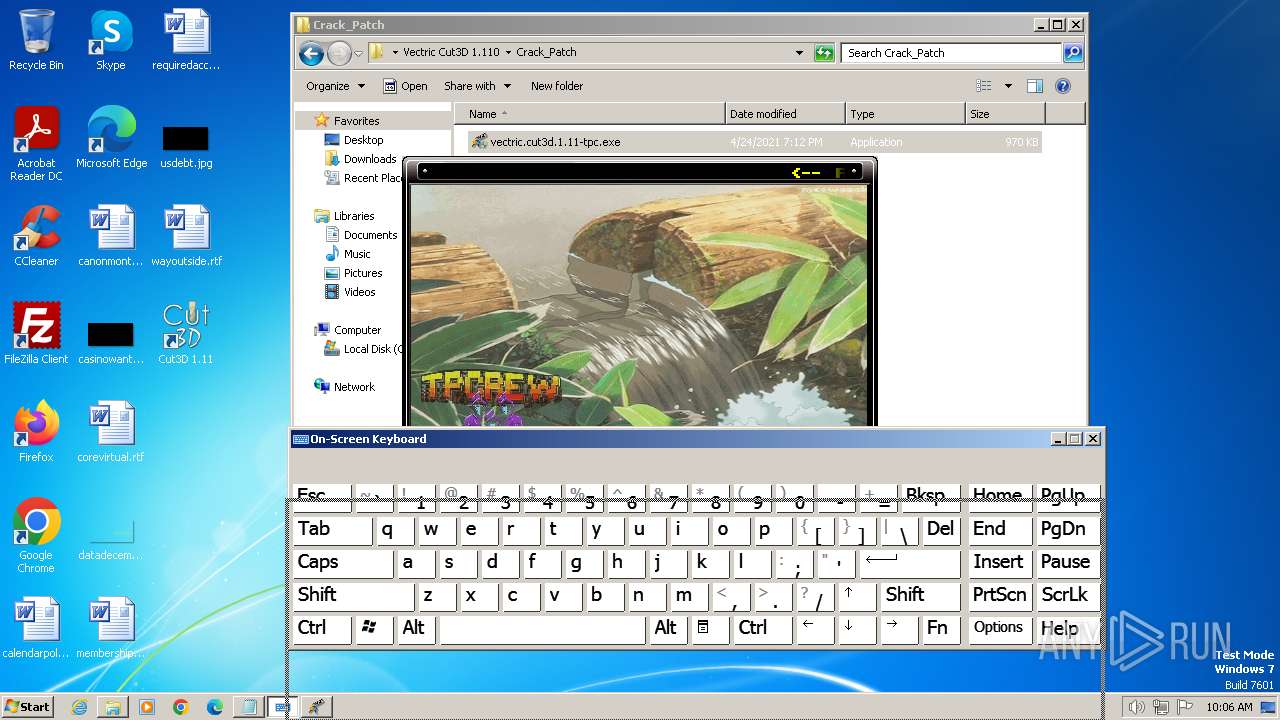
Task: Click the clock showing 10:06 AM
Action: 1229,707
